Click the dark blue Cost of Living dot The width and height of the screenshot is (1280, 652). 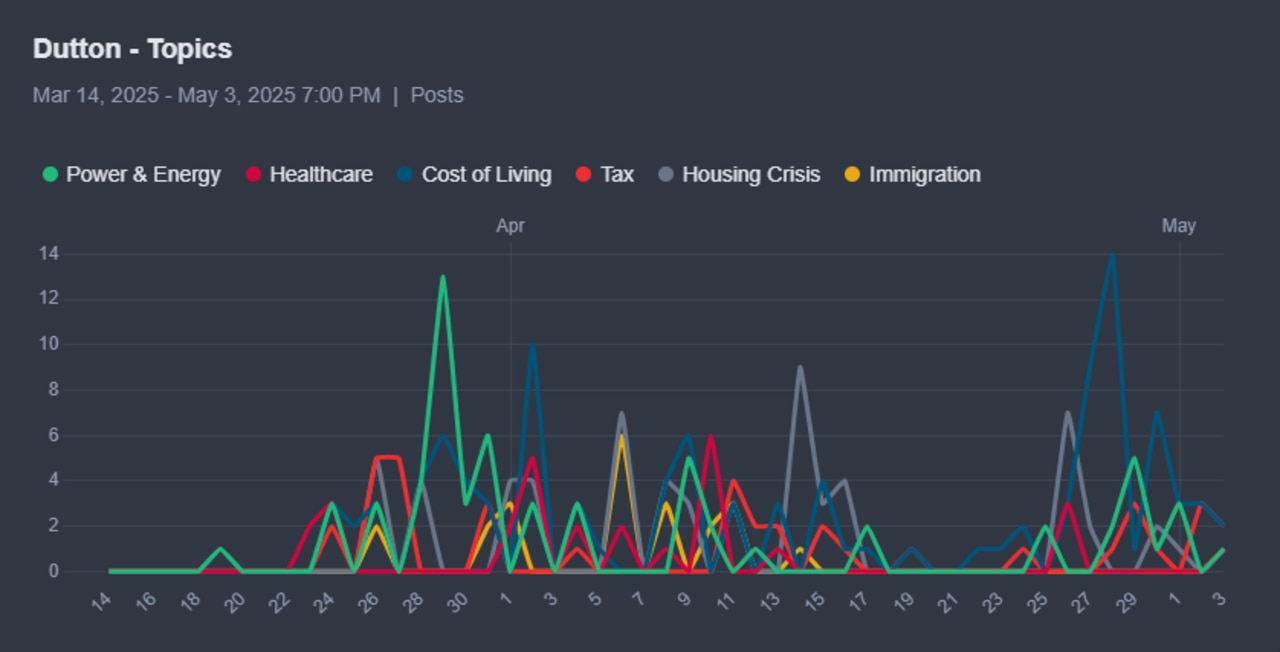tap(405, 174)
